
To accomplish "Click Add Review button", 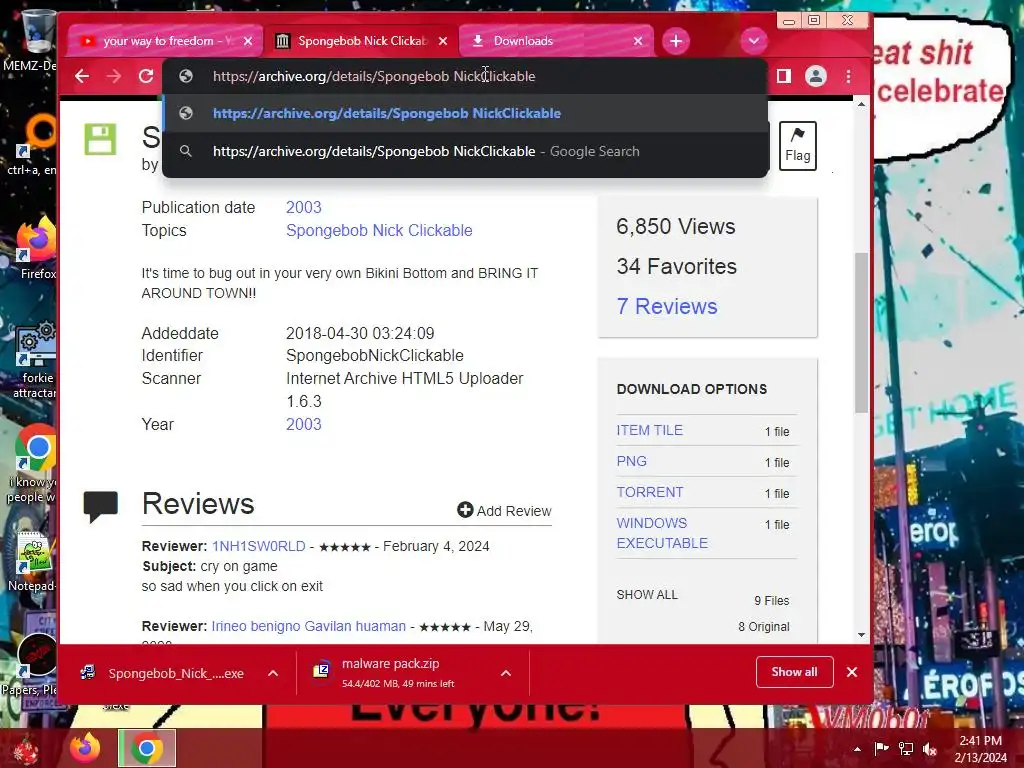I will (x=504, y=511).
